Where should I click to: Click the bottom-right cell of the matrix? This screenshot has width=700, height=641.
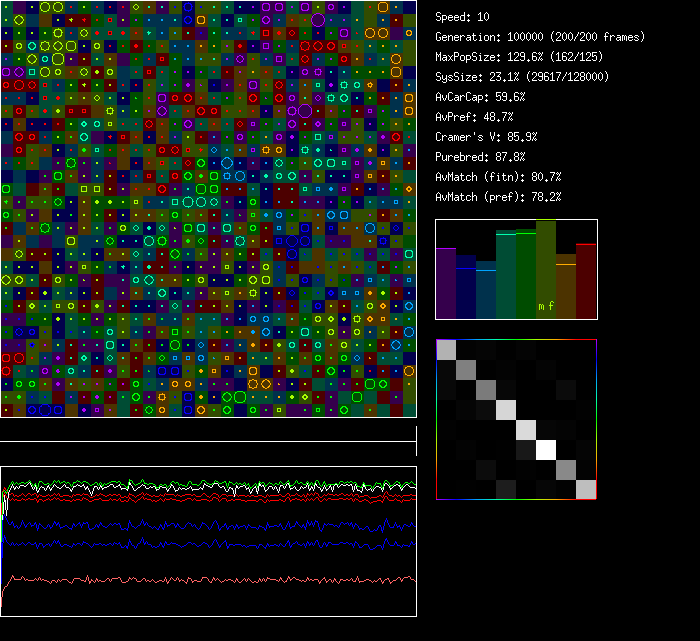point(586,489)
